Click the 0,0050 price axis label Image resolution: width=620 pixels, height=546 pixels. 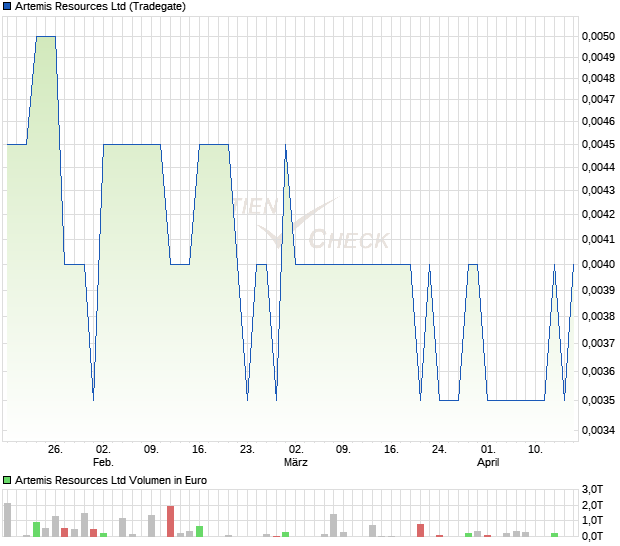[x=598, y=36]
